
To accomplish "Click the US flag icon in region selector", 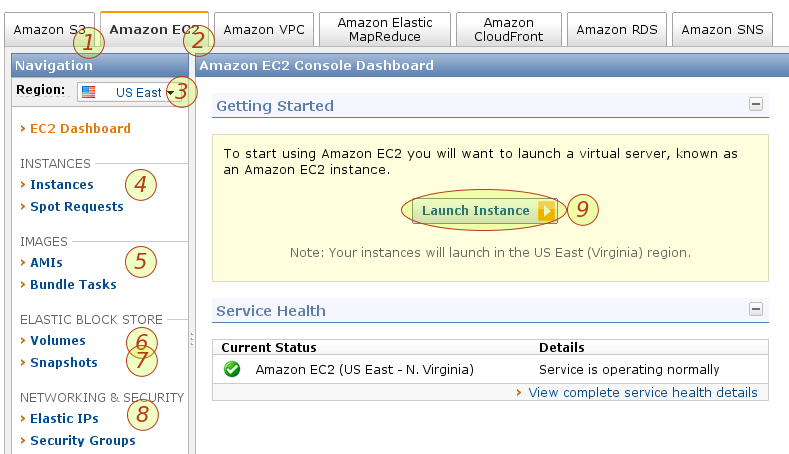I will tap(88, 92).
